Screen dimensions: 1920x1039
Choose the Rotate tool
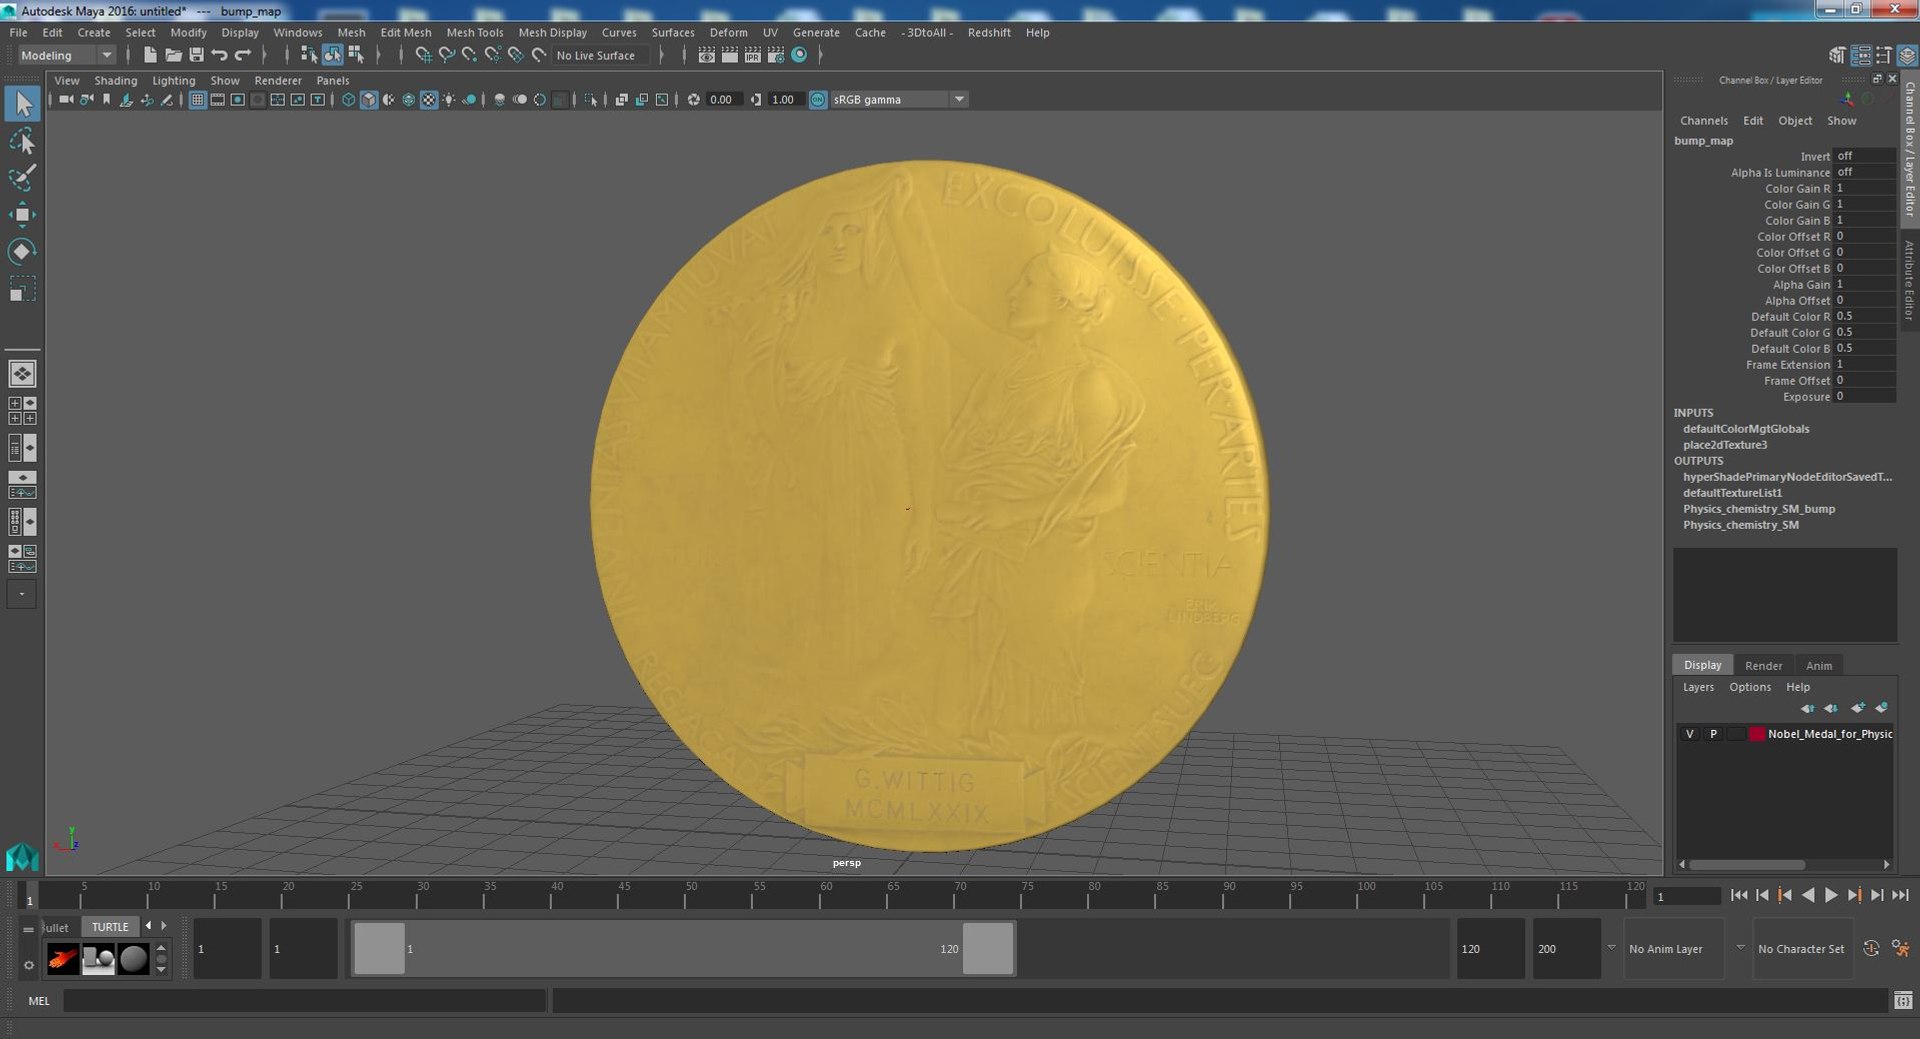point(22,251)
